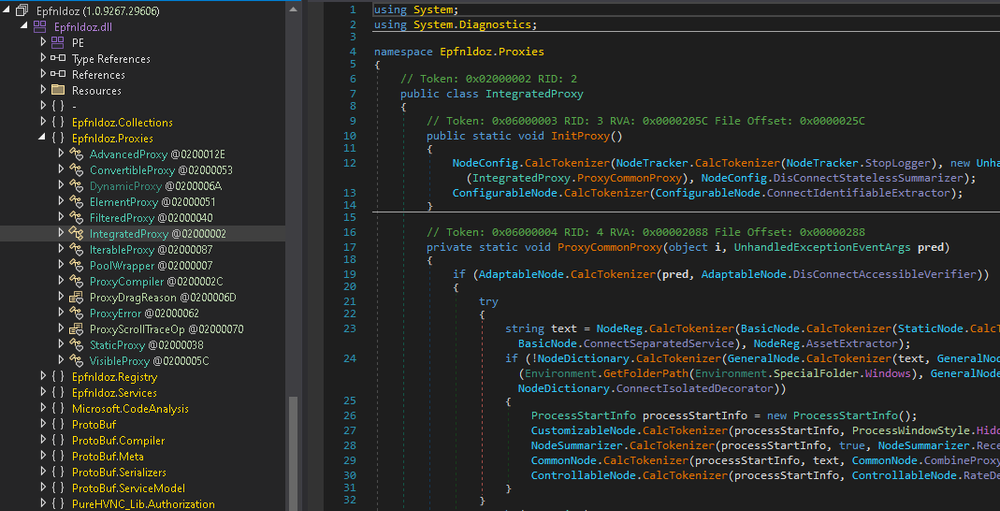Click the ProxyCompiler class icon

pyautogui.click(x=77, y=281)
